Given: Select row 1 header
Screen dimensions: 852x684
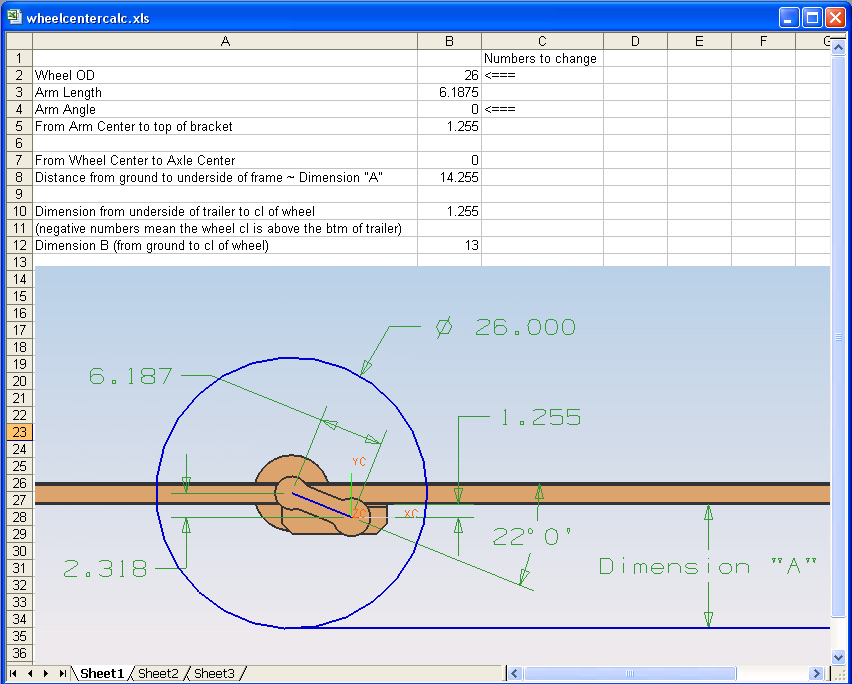Looking at the screenshot, I should click(x=20, y=58).
